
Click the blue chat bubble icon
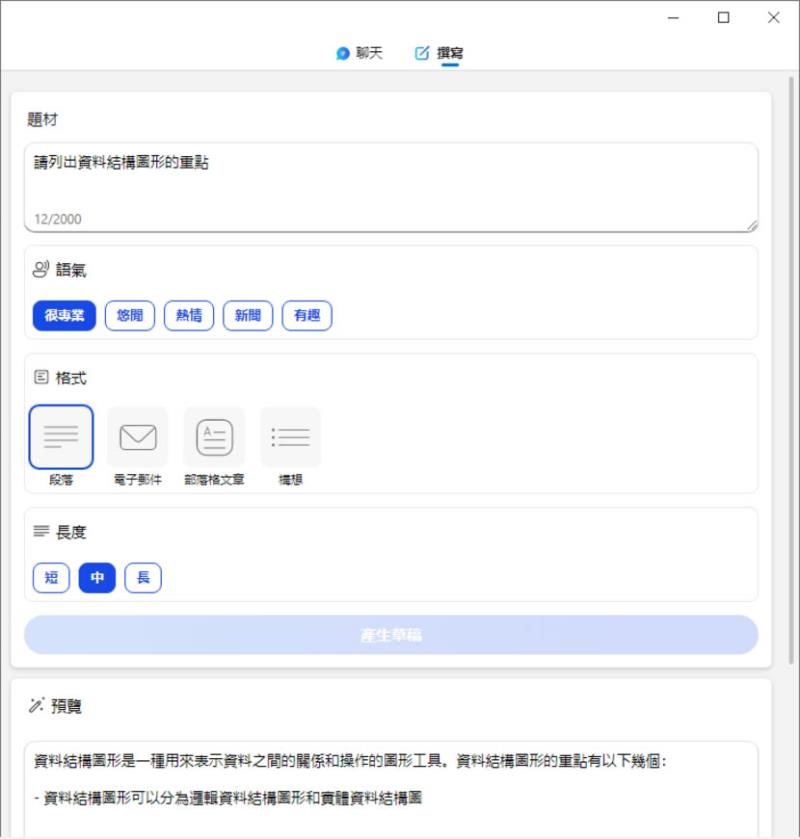point(342,54)
